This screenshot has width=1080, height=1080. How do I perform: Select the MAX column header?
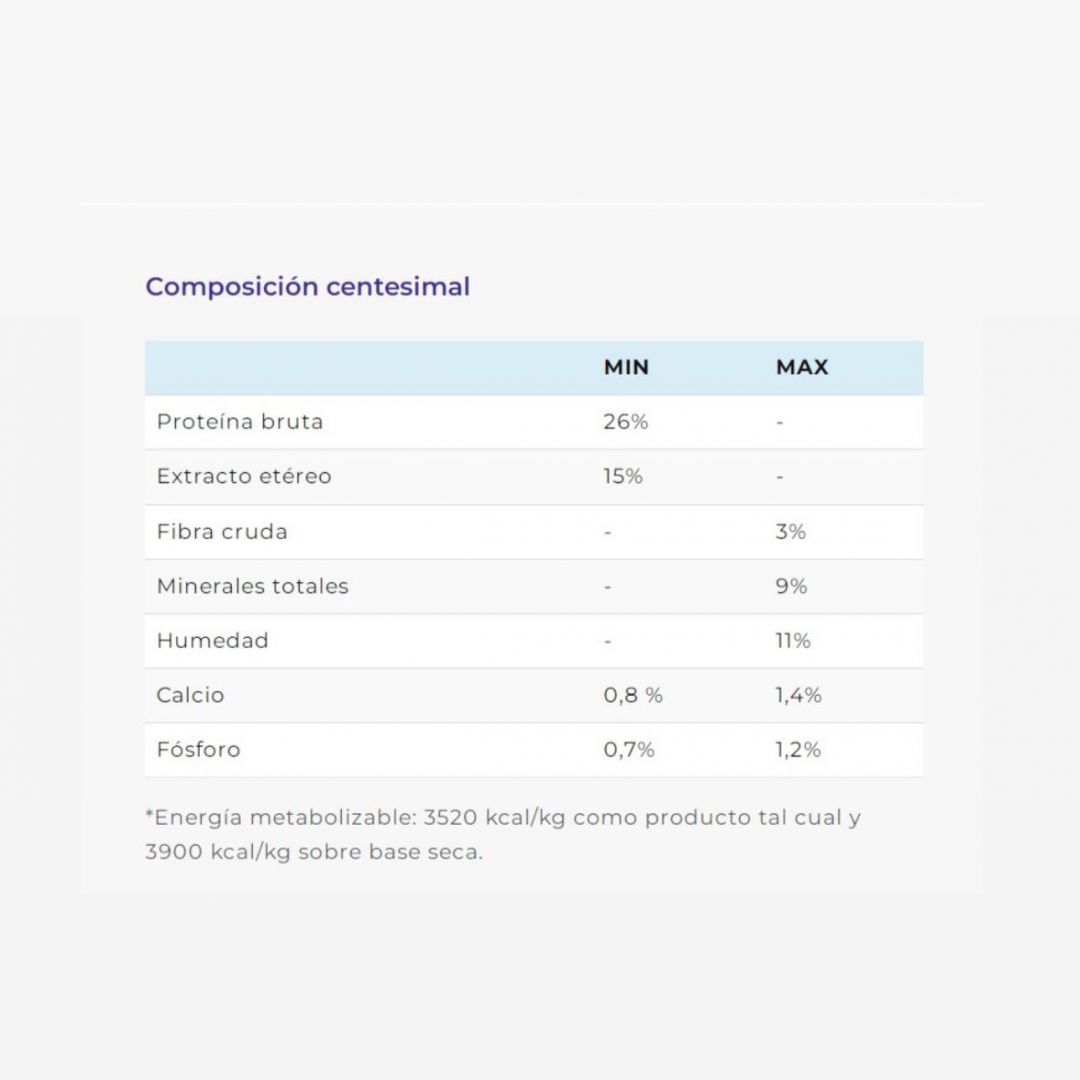(x=802, y=368)
